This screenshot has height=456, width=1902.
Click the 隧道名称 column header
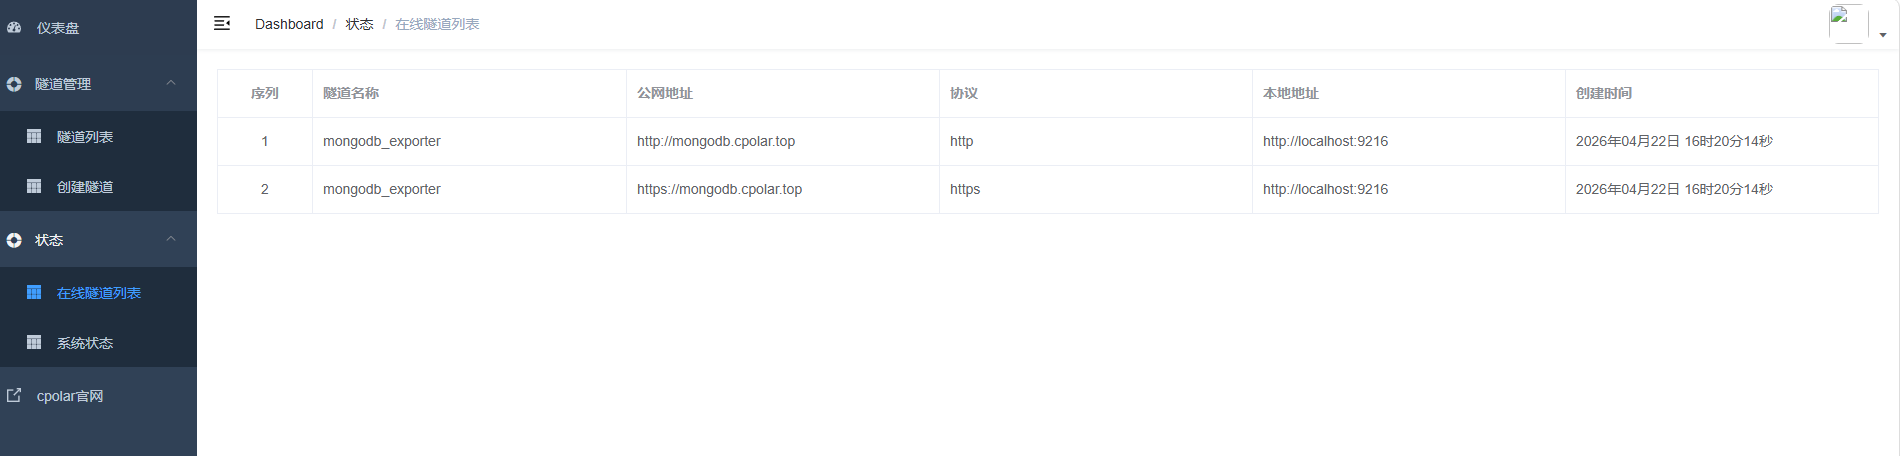pos(351,93)
